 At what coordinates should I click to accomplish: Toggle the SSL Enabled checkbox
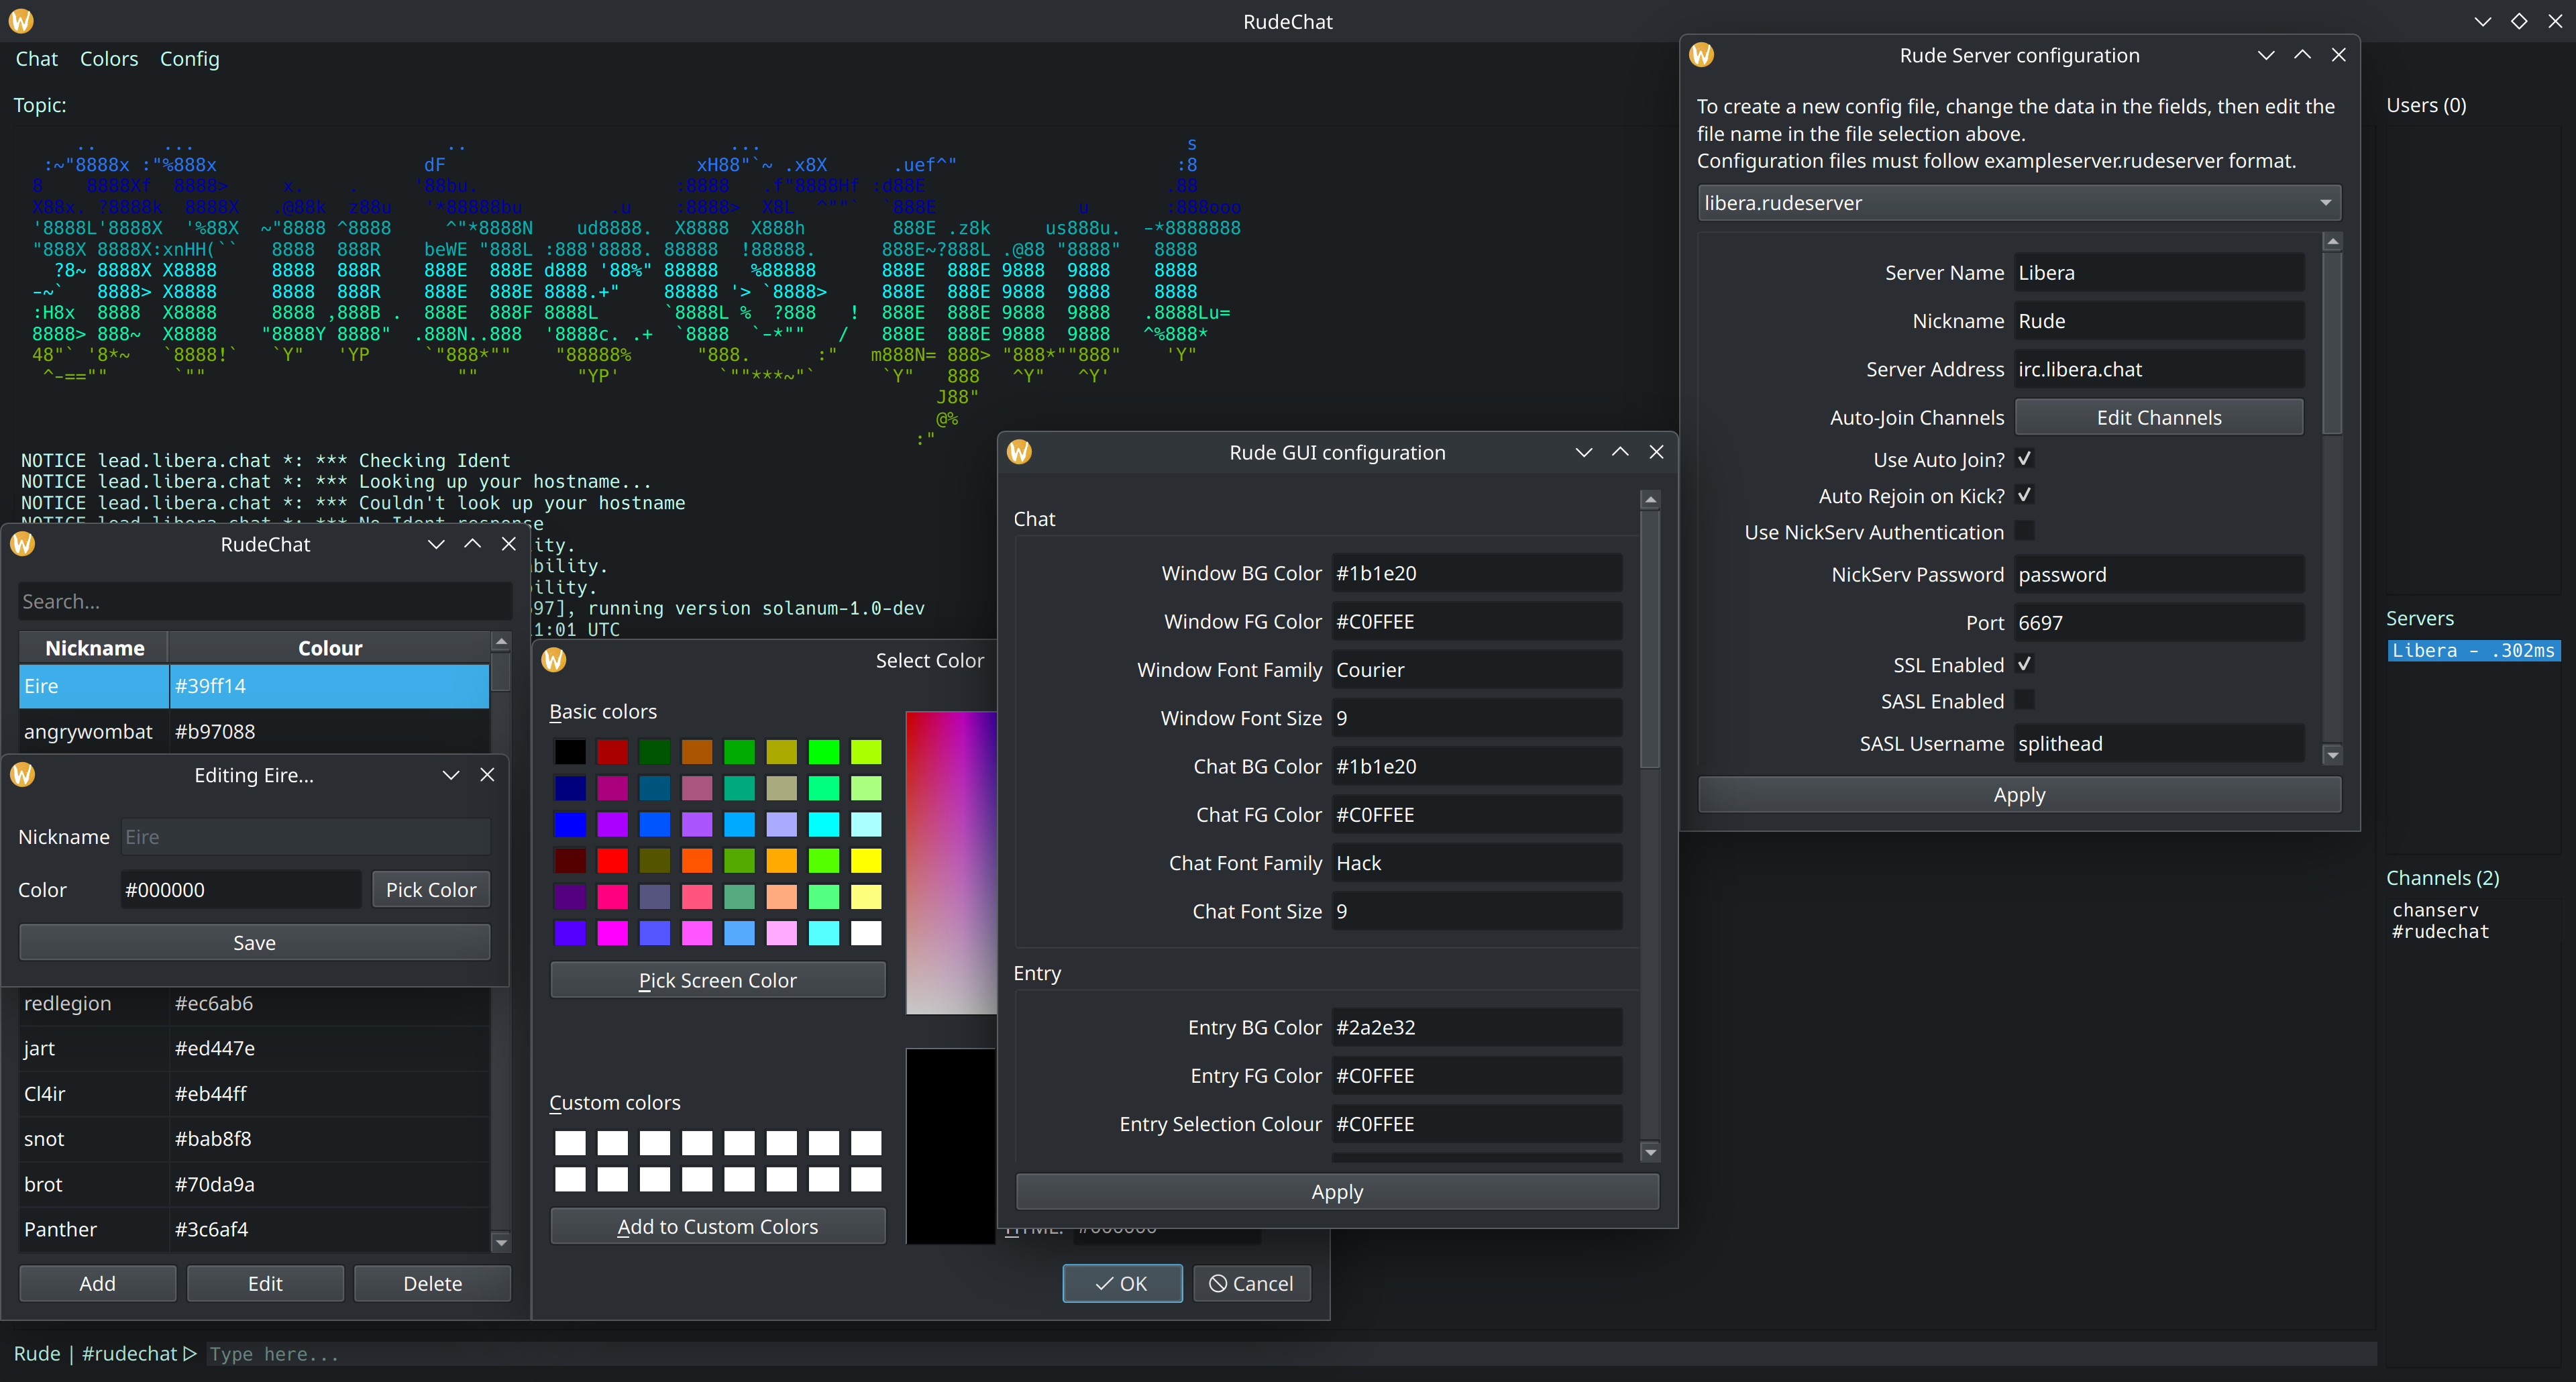pos(2024,664)
